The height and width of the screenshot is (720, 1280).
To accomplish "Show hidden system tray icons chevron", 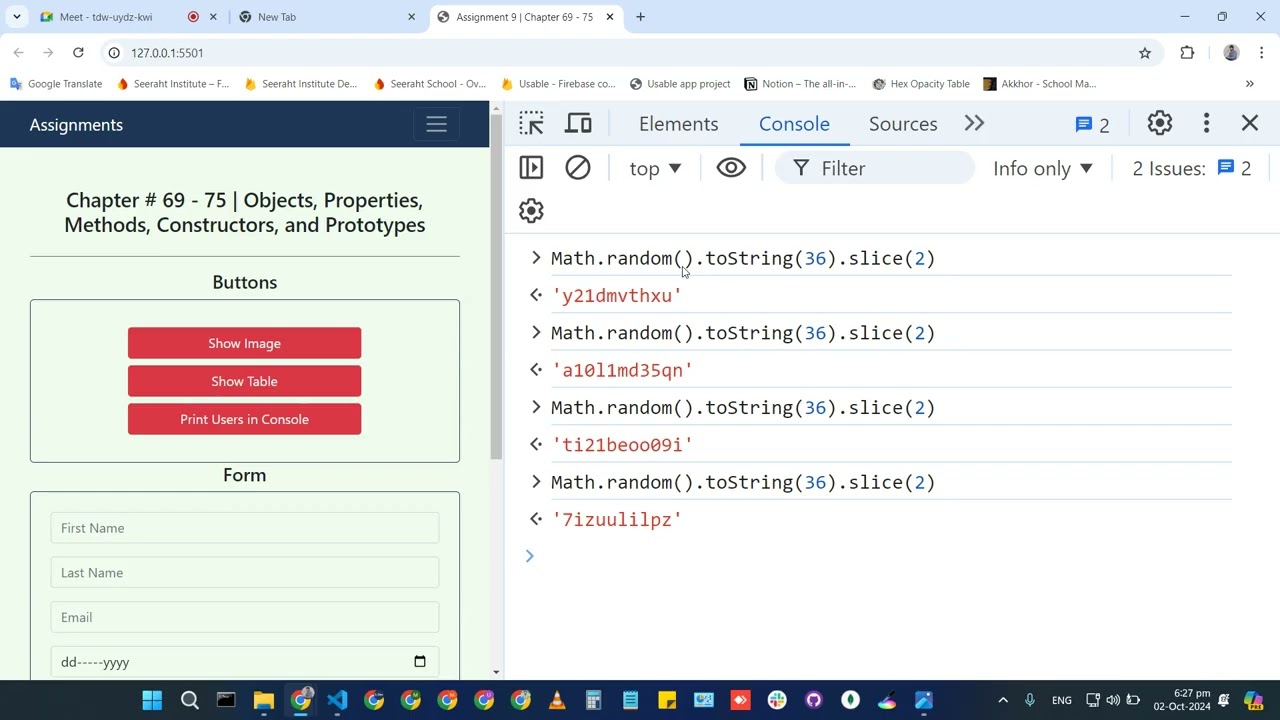I will 1003,700.
